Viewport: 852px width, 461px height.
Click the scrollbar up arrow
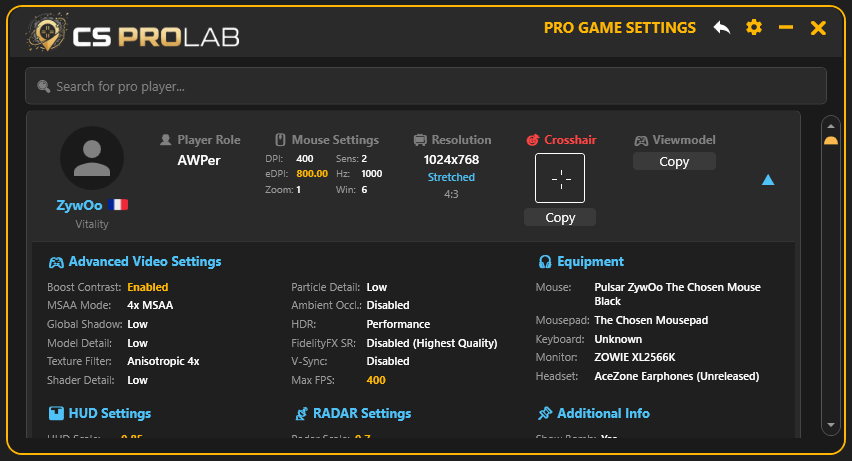830,126
